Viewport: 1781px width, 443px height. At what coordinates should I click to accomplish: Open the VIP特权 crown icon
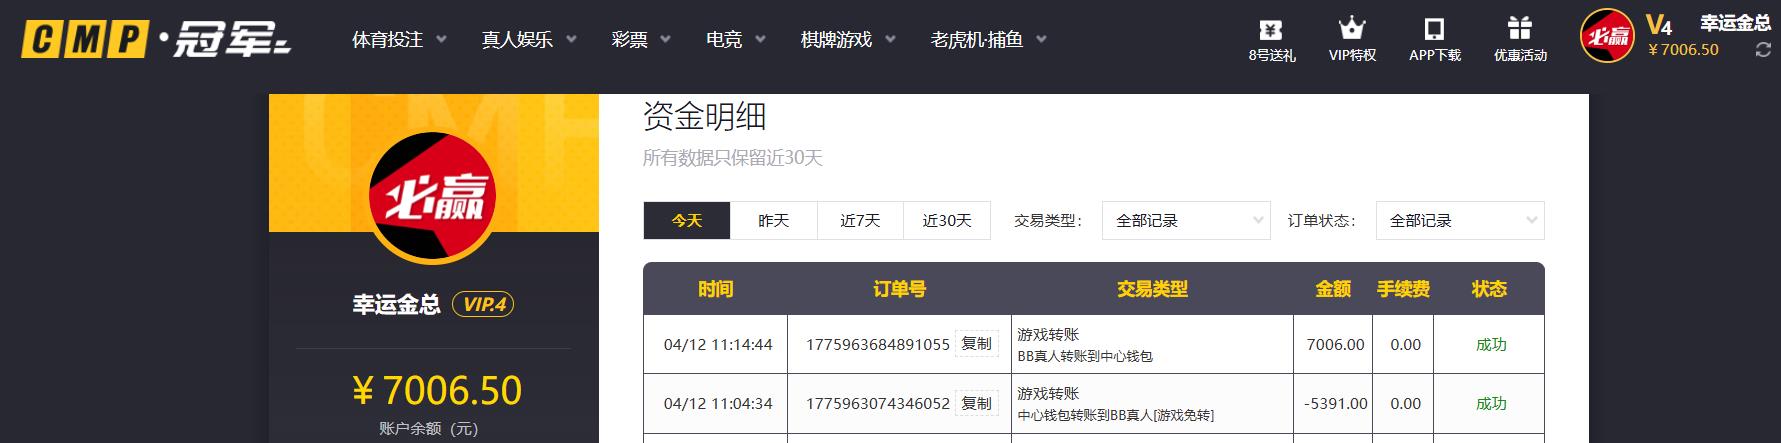[x=1352, y=30]
